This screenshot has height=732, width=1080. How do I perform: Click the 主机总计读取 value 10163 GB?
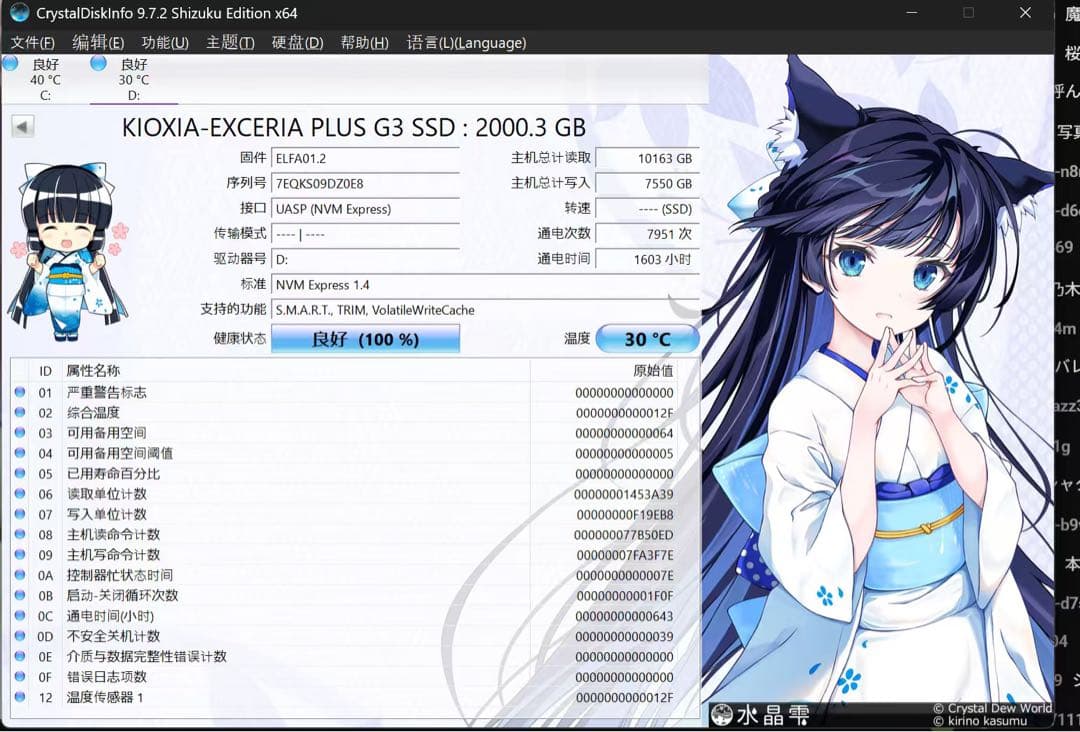pyautogui.click(x=647, y=158)
